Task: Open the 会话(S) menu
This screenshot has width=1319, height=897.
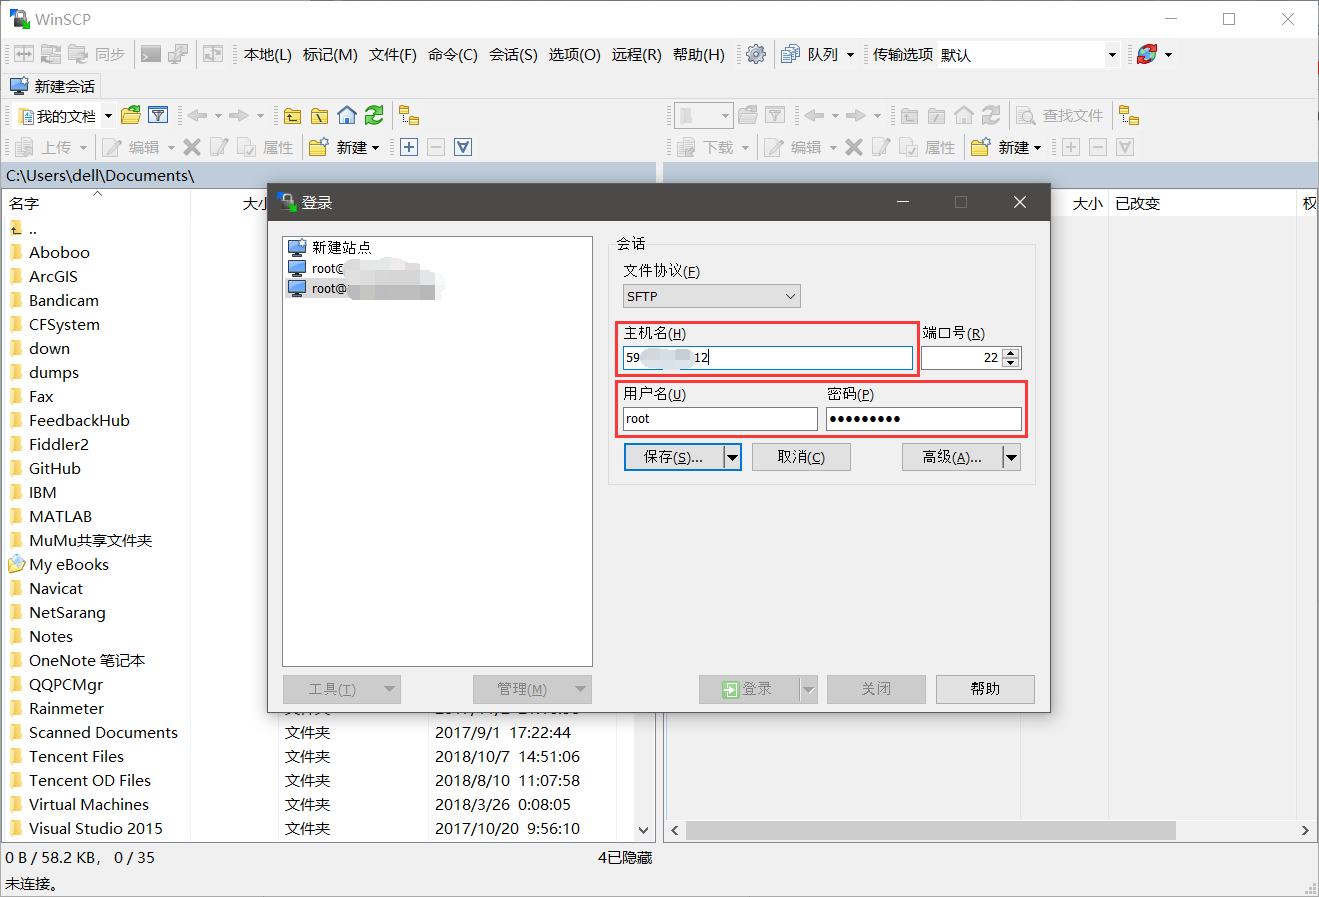Action: click(513, 54)
